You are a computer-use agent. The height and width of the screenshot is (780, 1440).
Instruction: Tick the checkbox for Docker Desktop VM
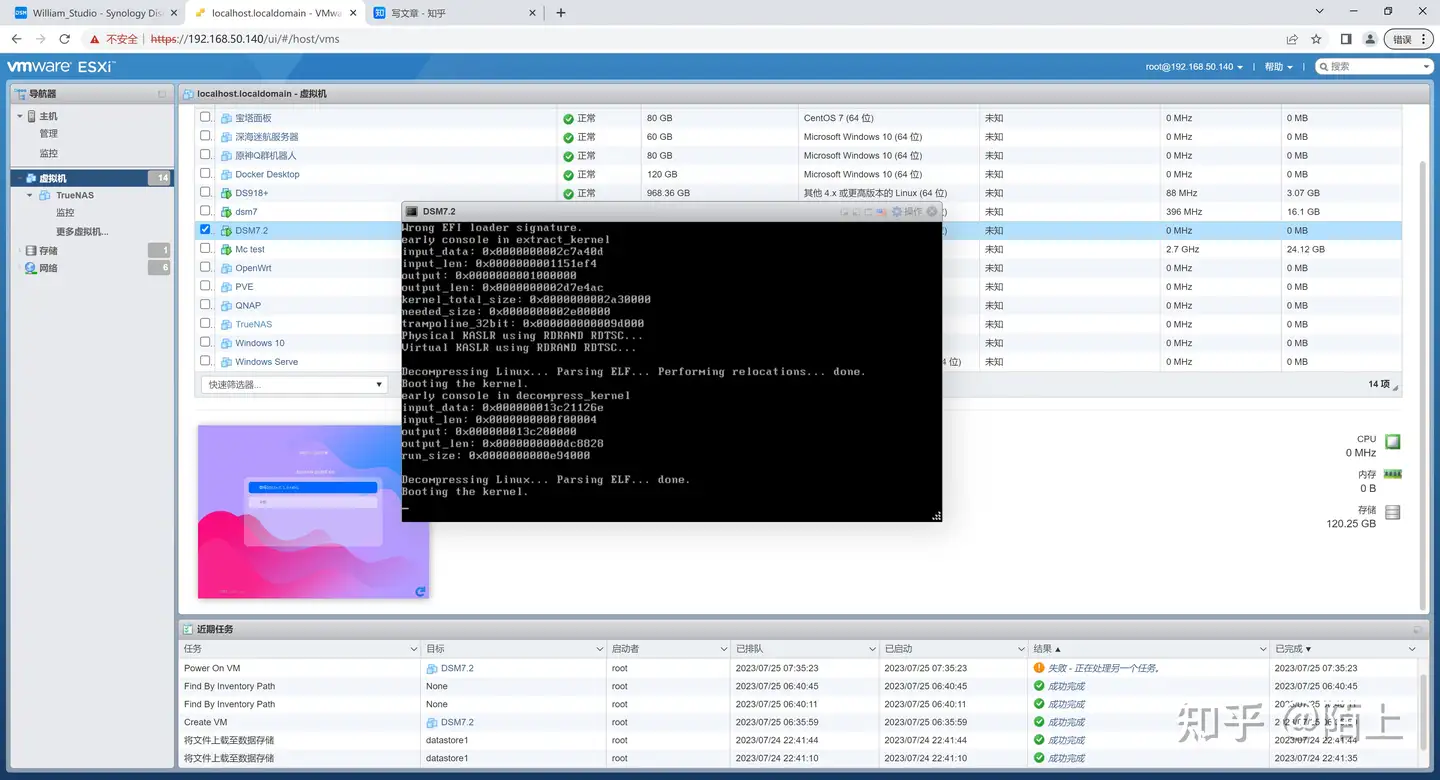pyautogui.click(x=205, y=173)
